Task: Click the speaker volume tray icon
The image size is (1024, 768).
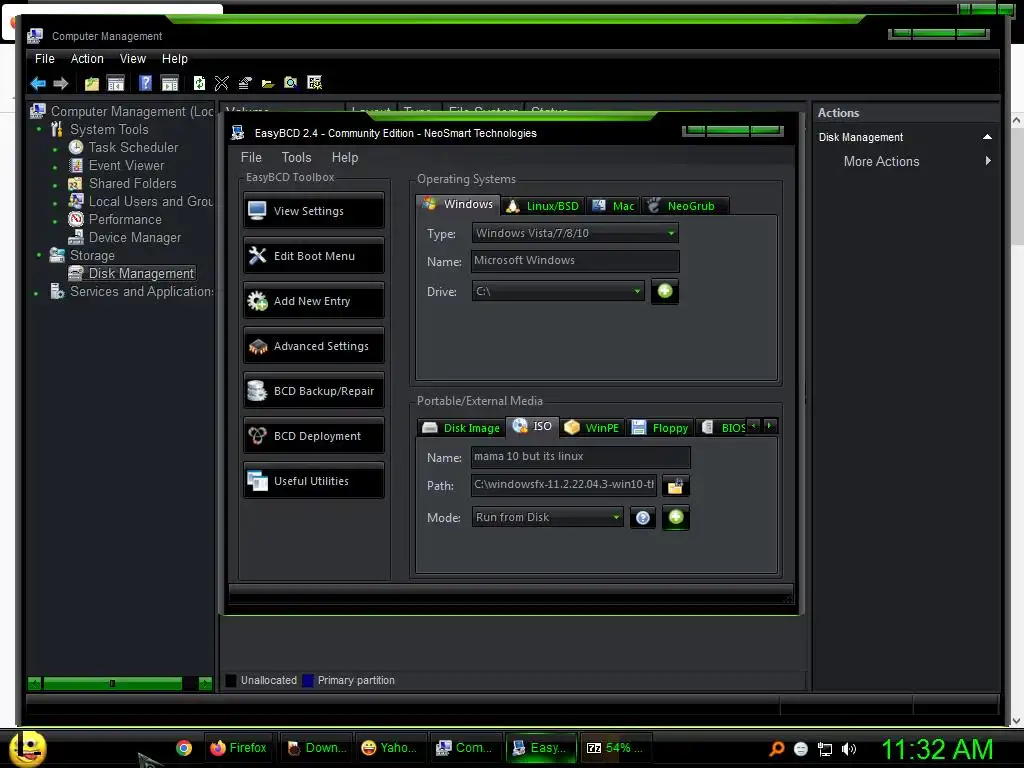Action: tap(849, 749)
